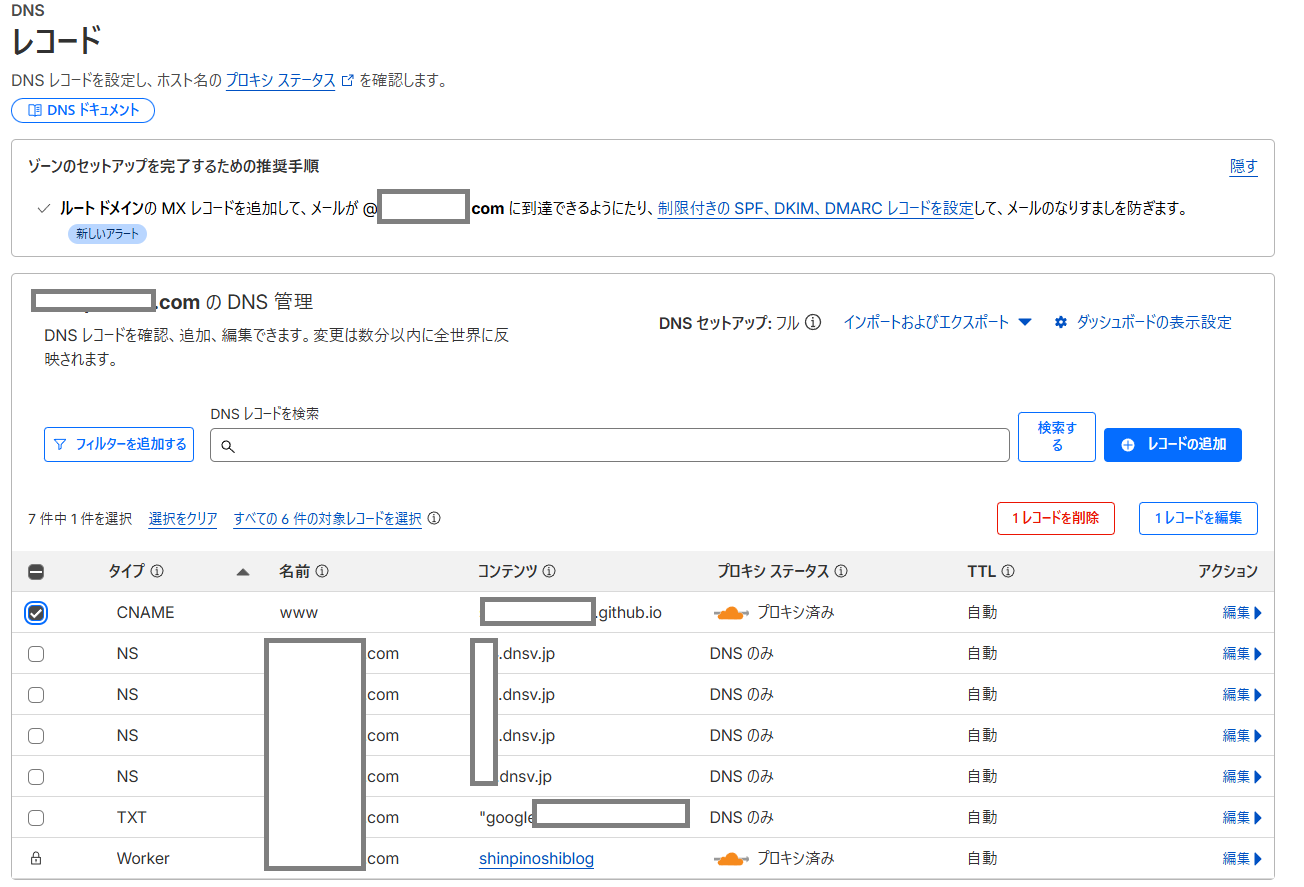Click info icon beside 名前 header

pyautogui.click(x=322, y=571)
